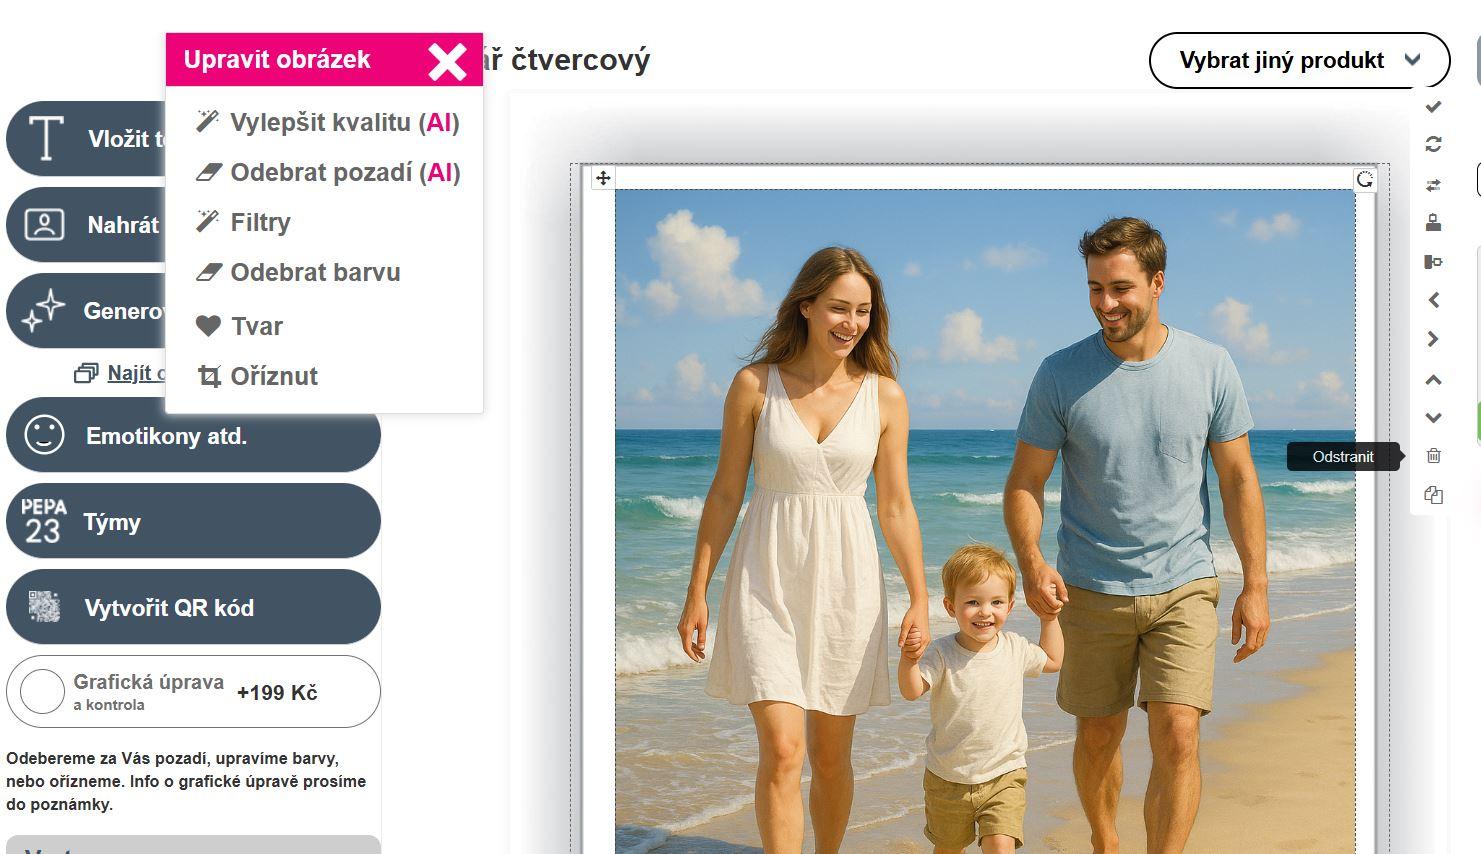Click the rotate handle on image corner

tap(1365, 179)
